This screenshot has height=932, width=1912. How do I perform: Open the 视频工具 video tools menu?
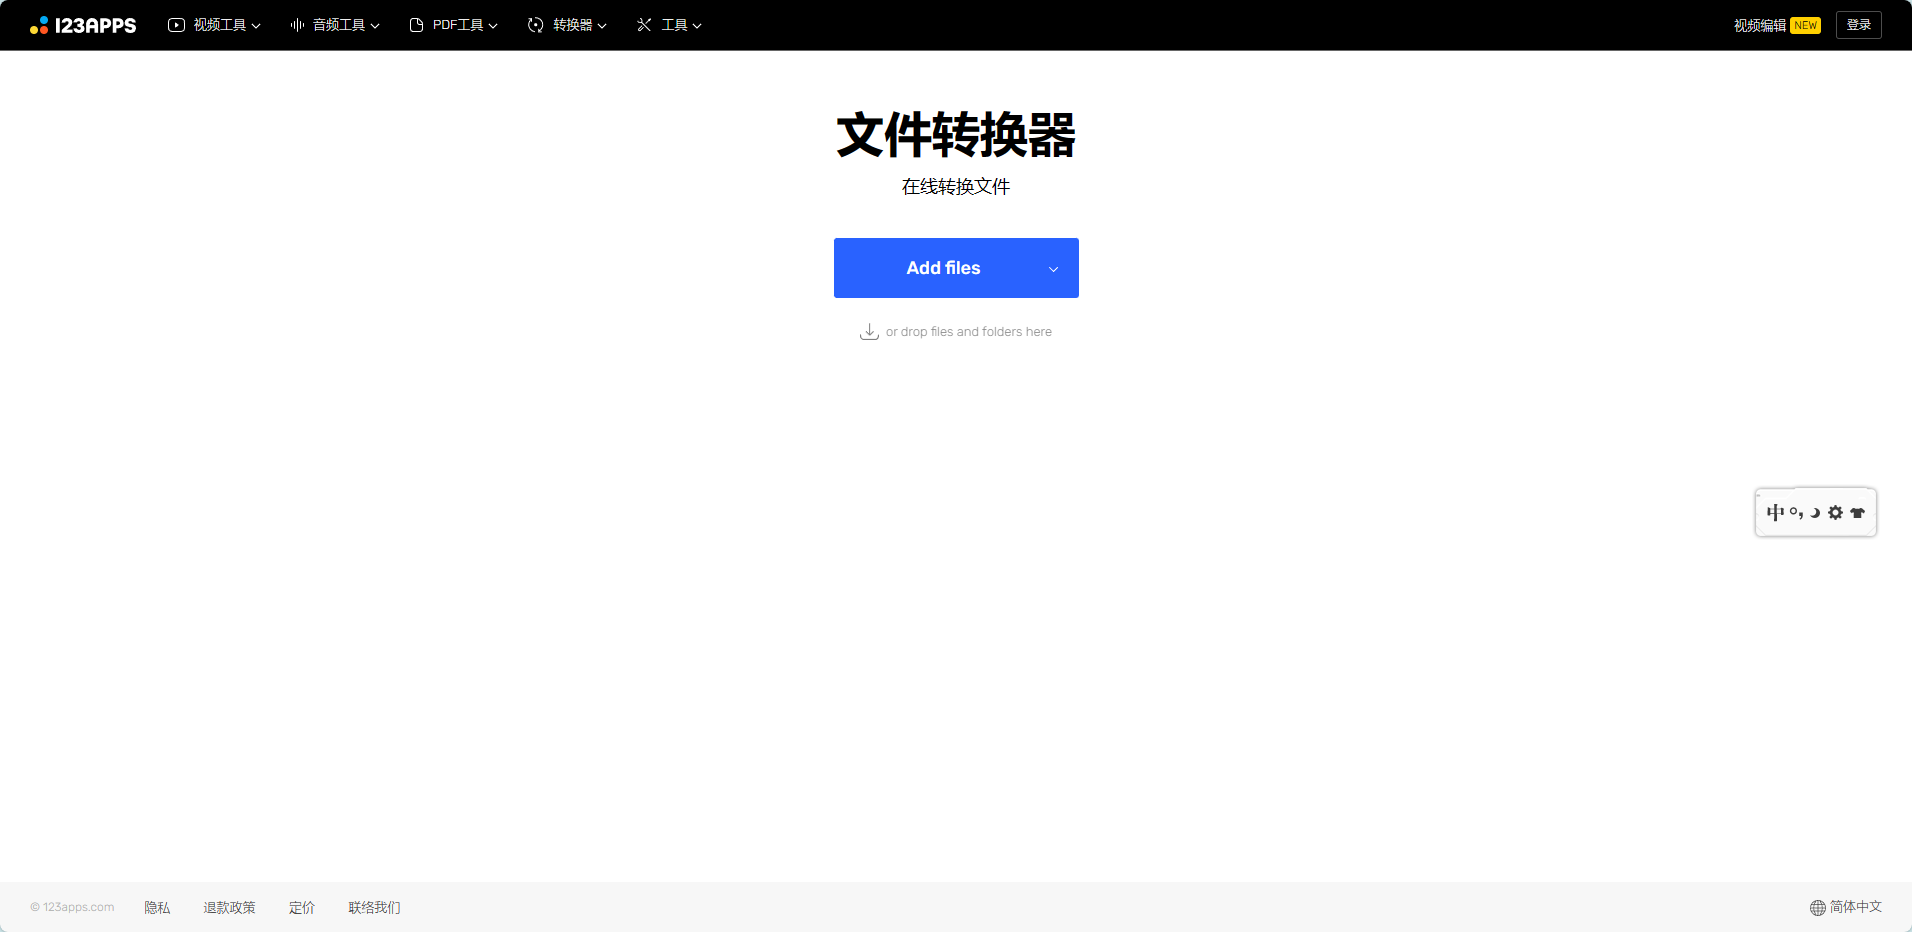(214, 25)
